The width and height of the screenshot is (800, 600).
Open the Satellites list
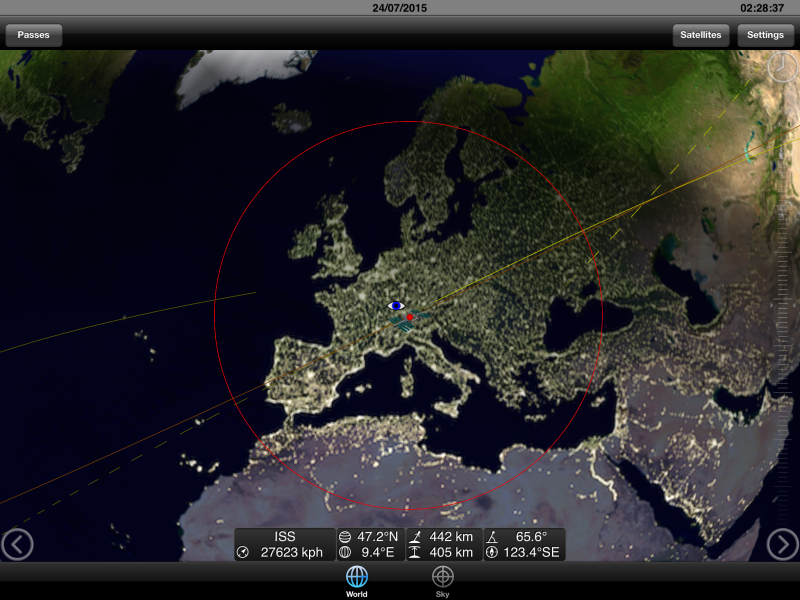coord(701,35)
